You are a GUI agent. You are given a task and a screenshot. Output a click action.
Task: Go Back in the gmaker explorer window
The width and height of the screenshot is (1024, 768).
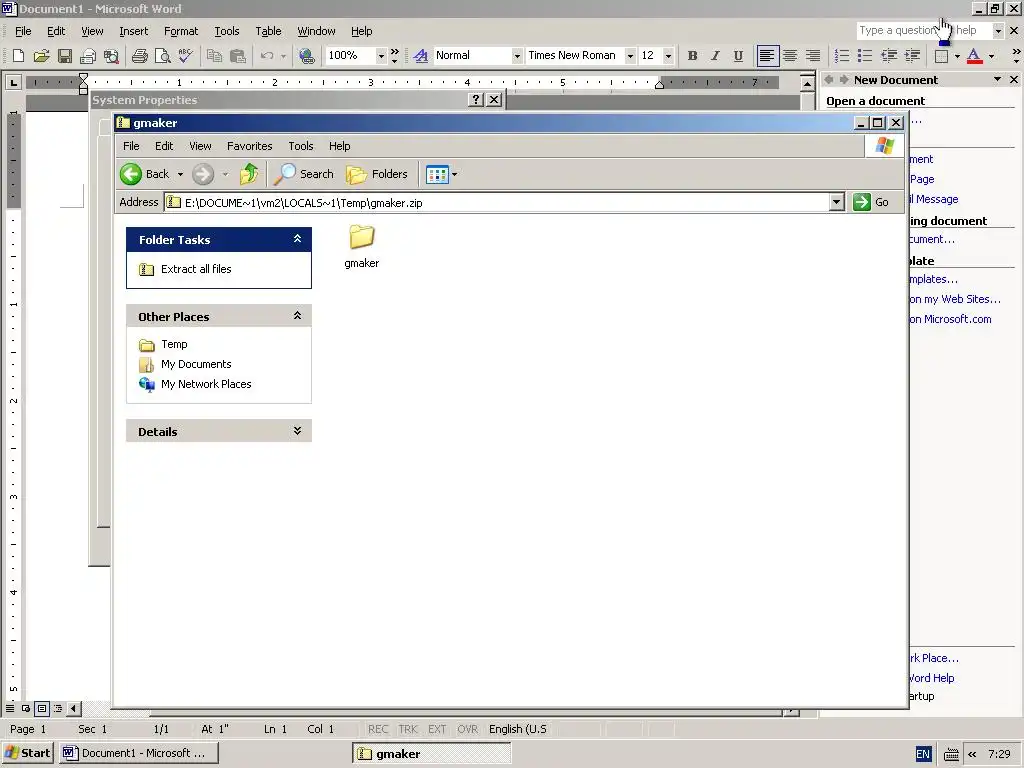tap(145, 174)
